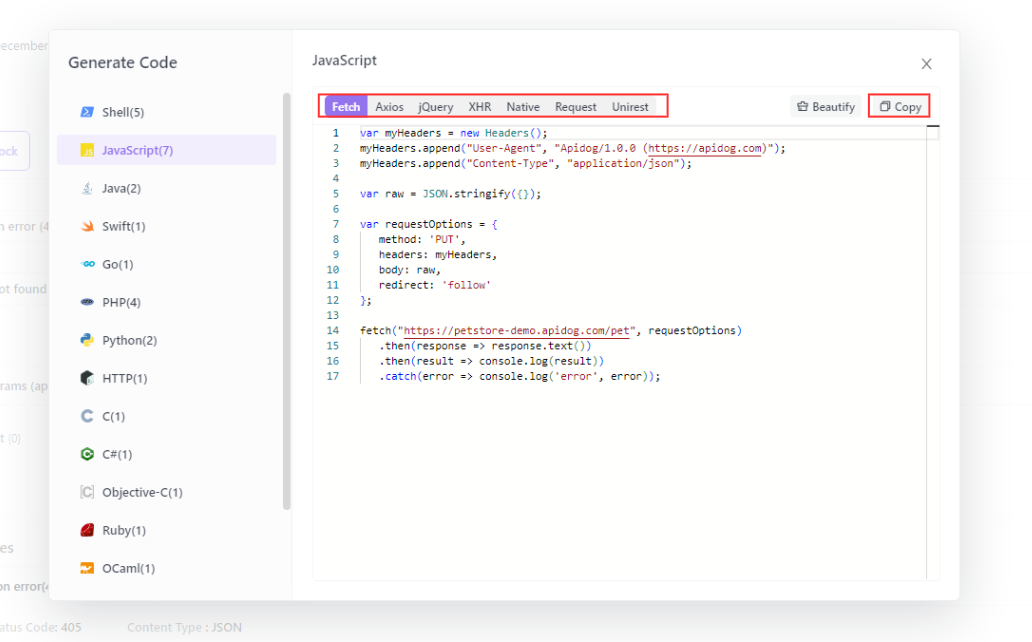Copy the generated code
This screenshot has height=642, width=1032.
point(900,107)
